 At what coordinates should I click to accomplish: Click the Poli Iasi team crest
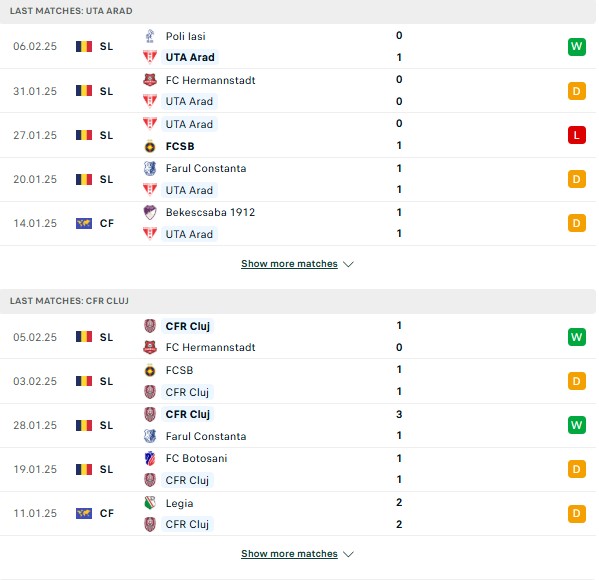tap(150, 36)
